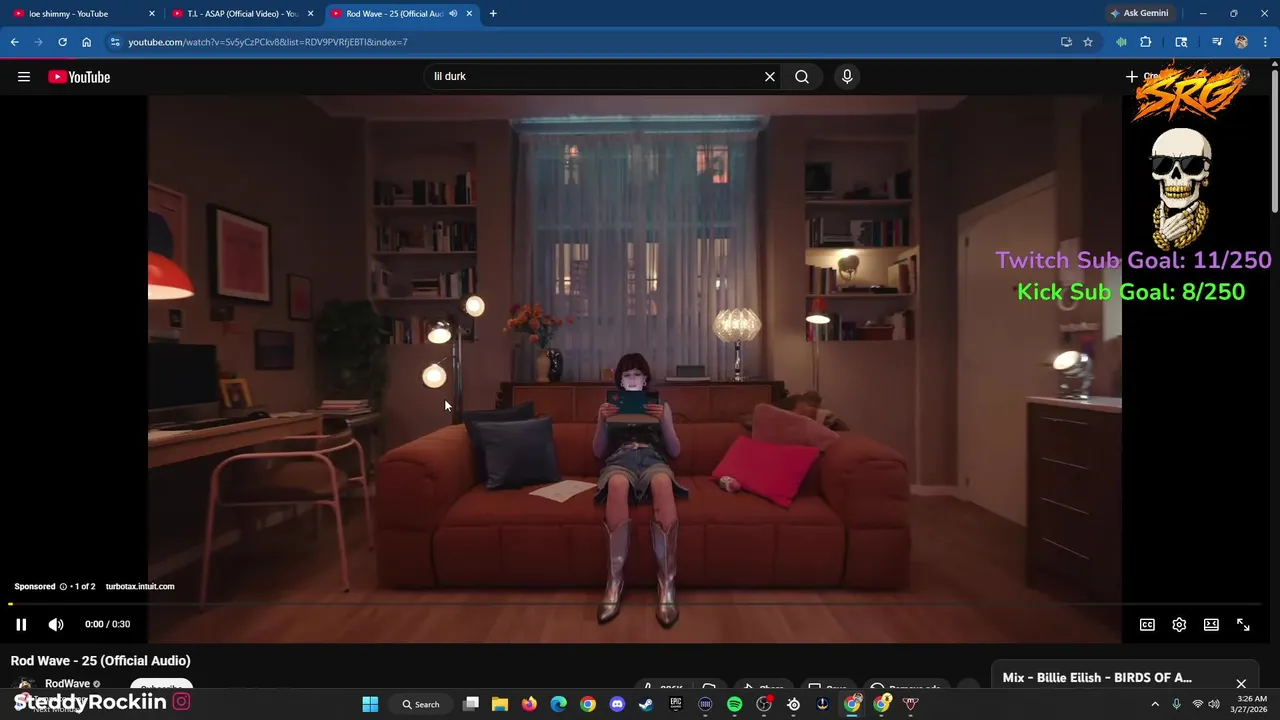
Task: Open the YouTube guide hamburger menu
Action: coord(24,77)
